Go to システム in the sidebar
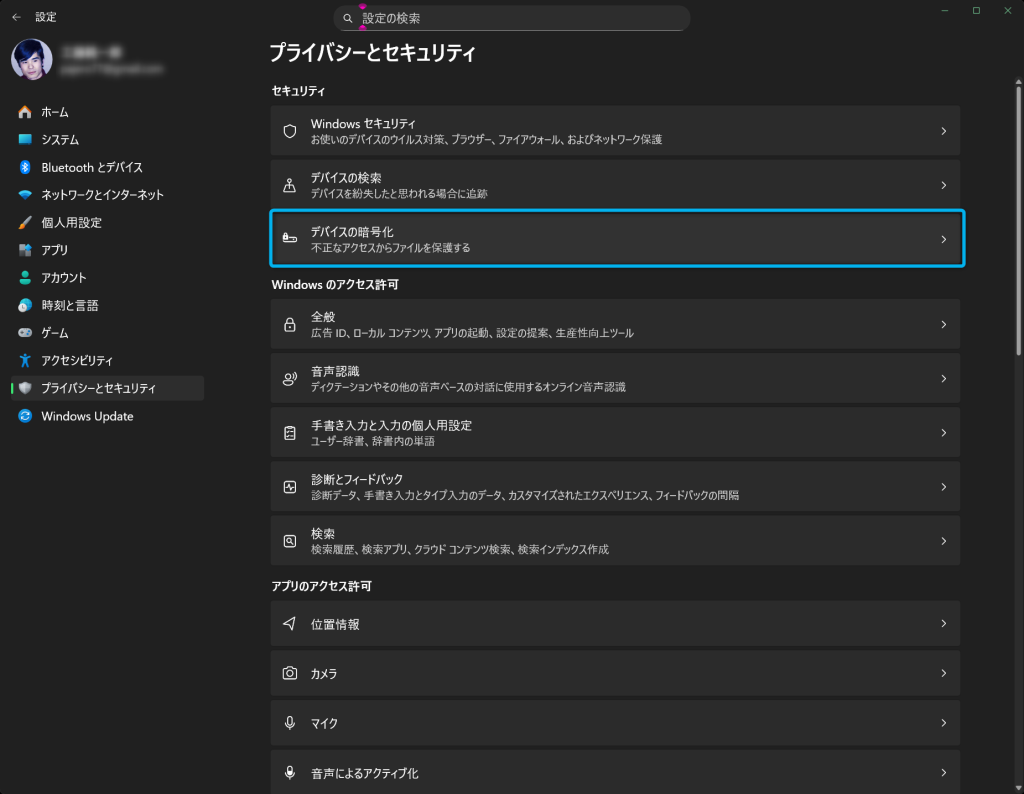The height and width of the screenshot is (794, 1024). coord(60,140)
